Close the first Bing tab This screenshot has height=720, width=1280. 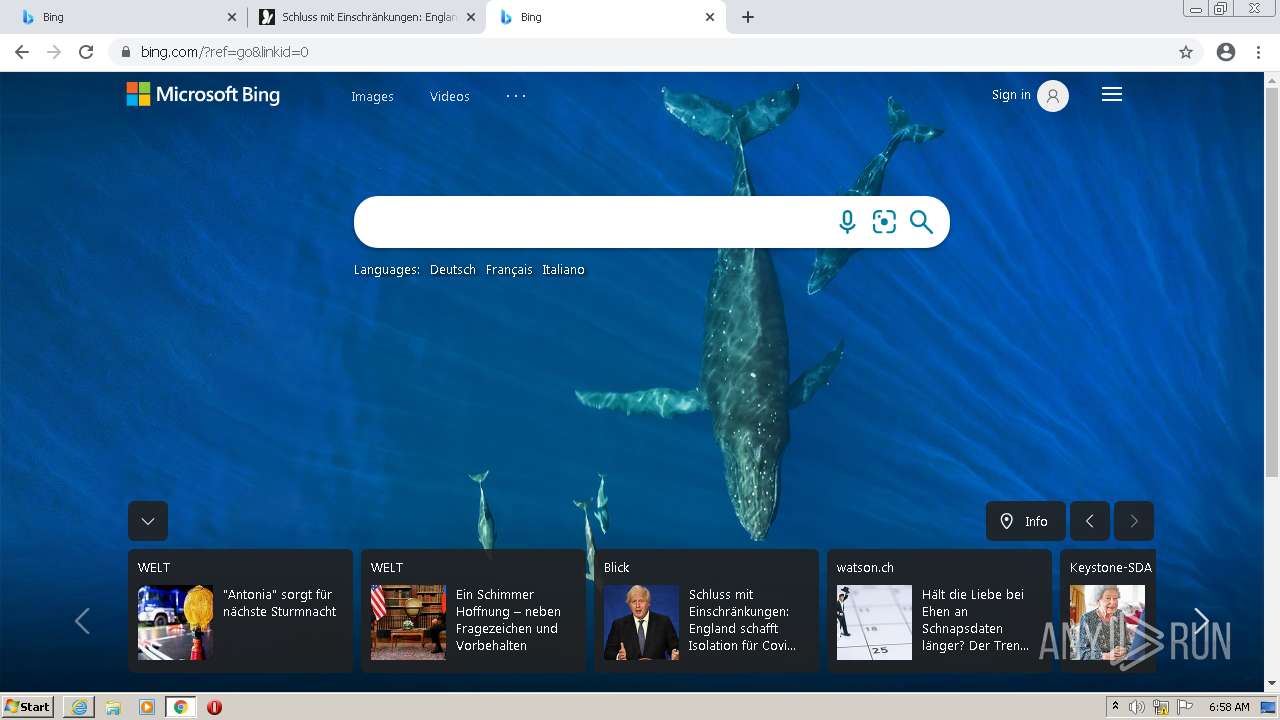pyautogui.click(x=232, y=17)
